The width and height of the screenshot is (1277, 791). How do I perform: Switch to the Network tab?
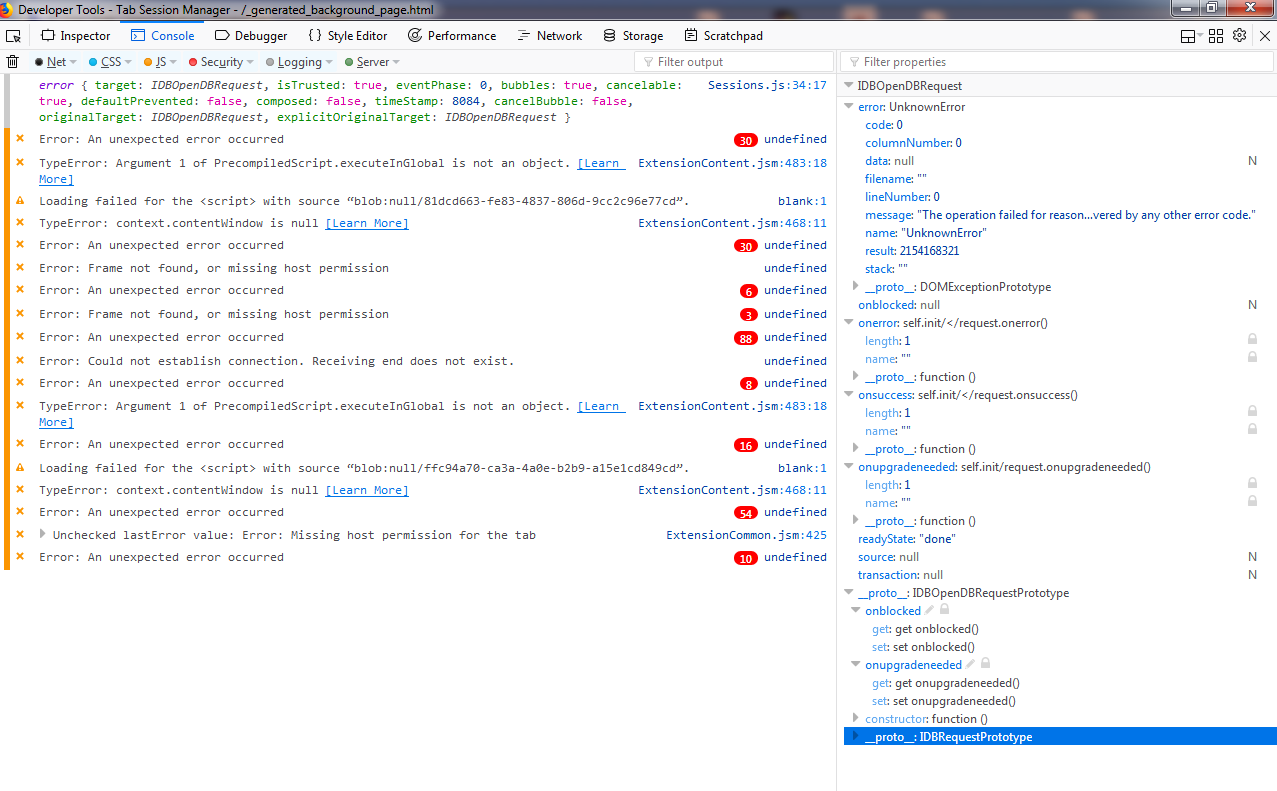550,36
